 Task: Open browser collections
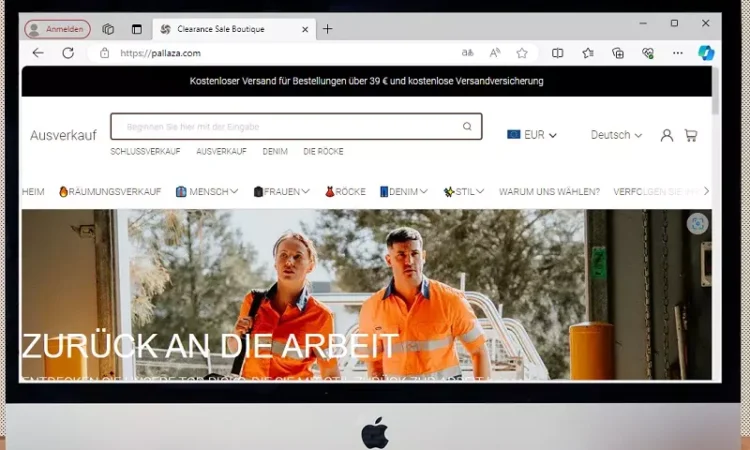[618, 53]
